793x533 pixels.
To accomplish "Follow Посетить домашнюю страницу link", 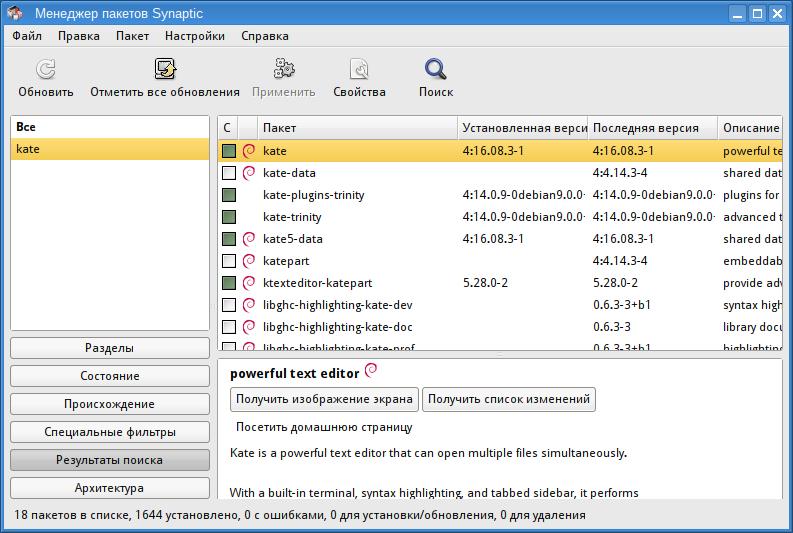I will pos(324,427).
